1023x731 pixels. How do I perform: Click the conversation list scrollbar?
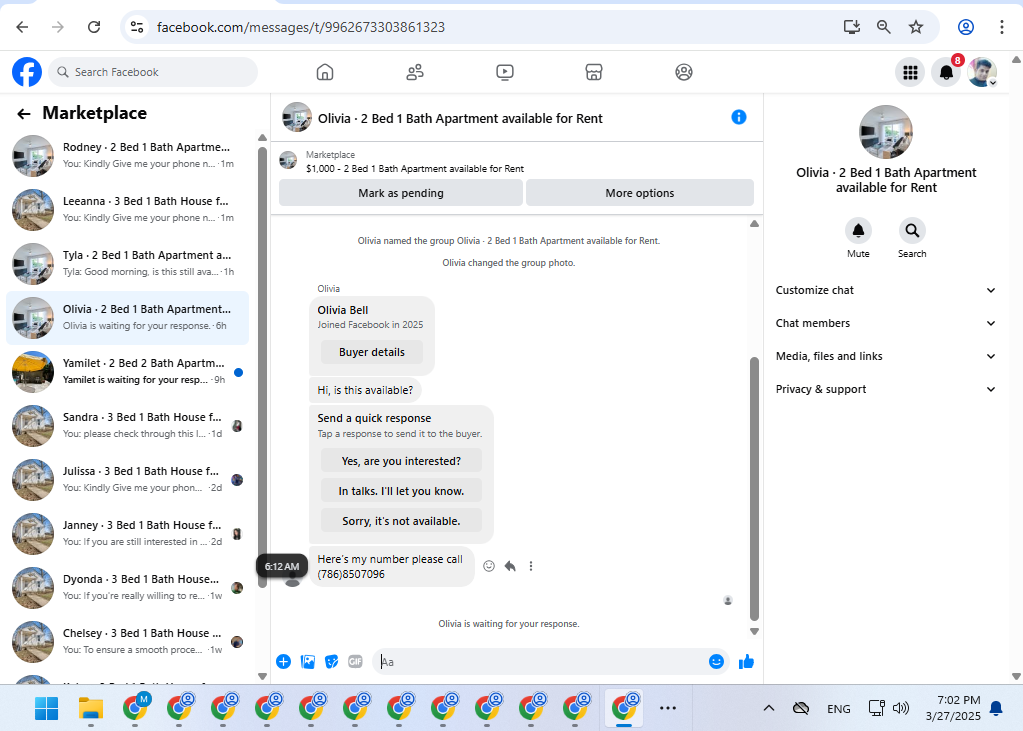coord(262,366)
